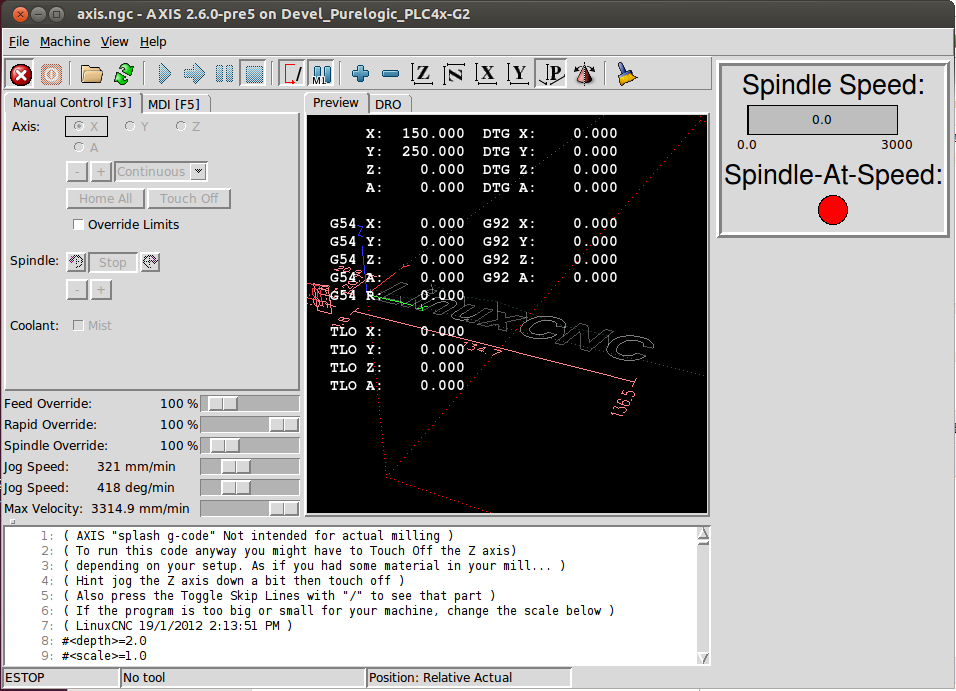956x691 pixels.
Task: Jog axis in plus direction
Action: coord(101,171)
